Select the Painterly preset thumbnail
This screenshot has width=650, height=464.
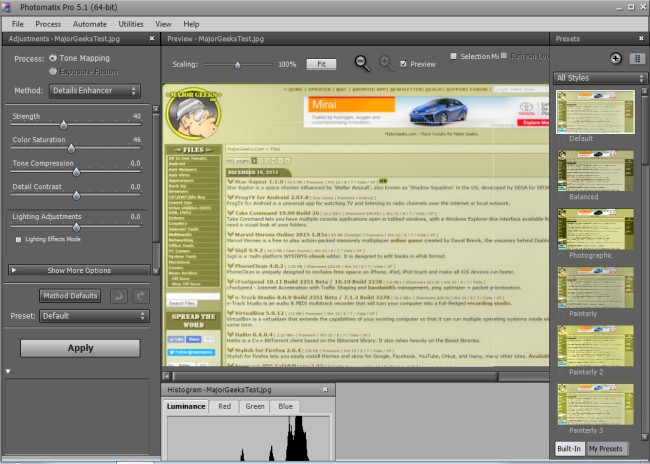(x=595, y=286)
